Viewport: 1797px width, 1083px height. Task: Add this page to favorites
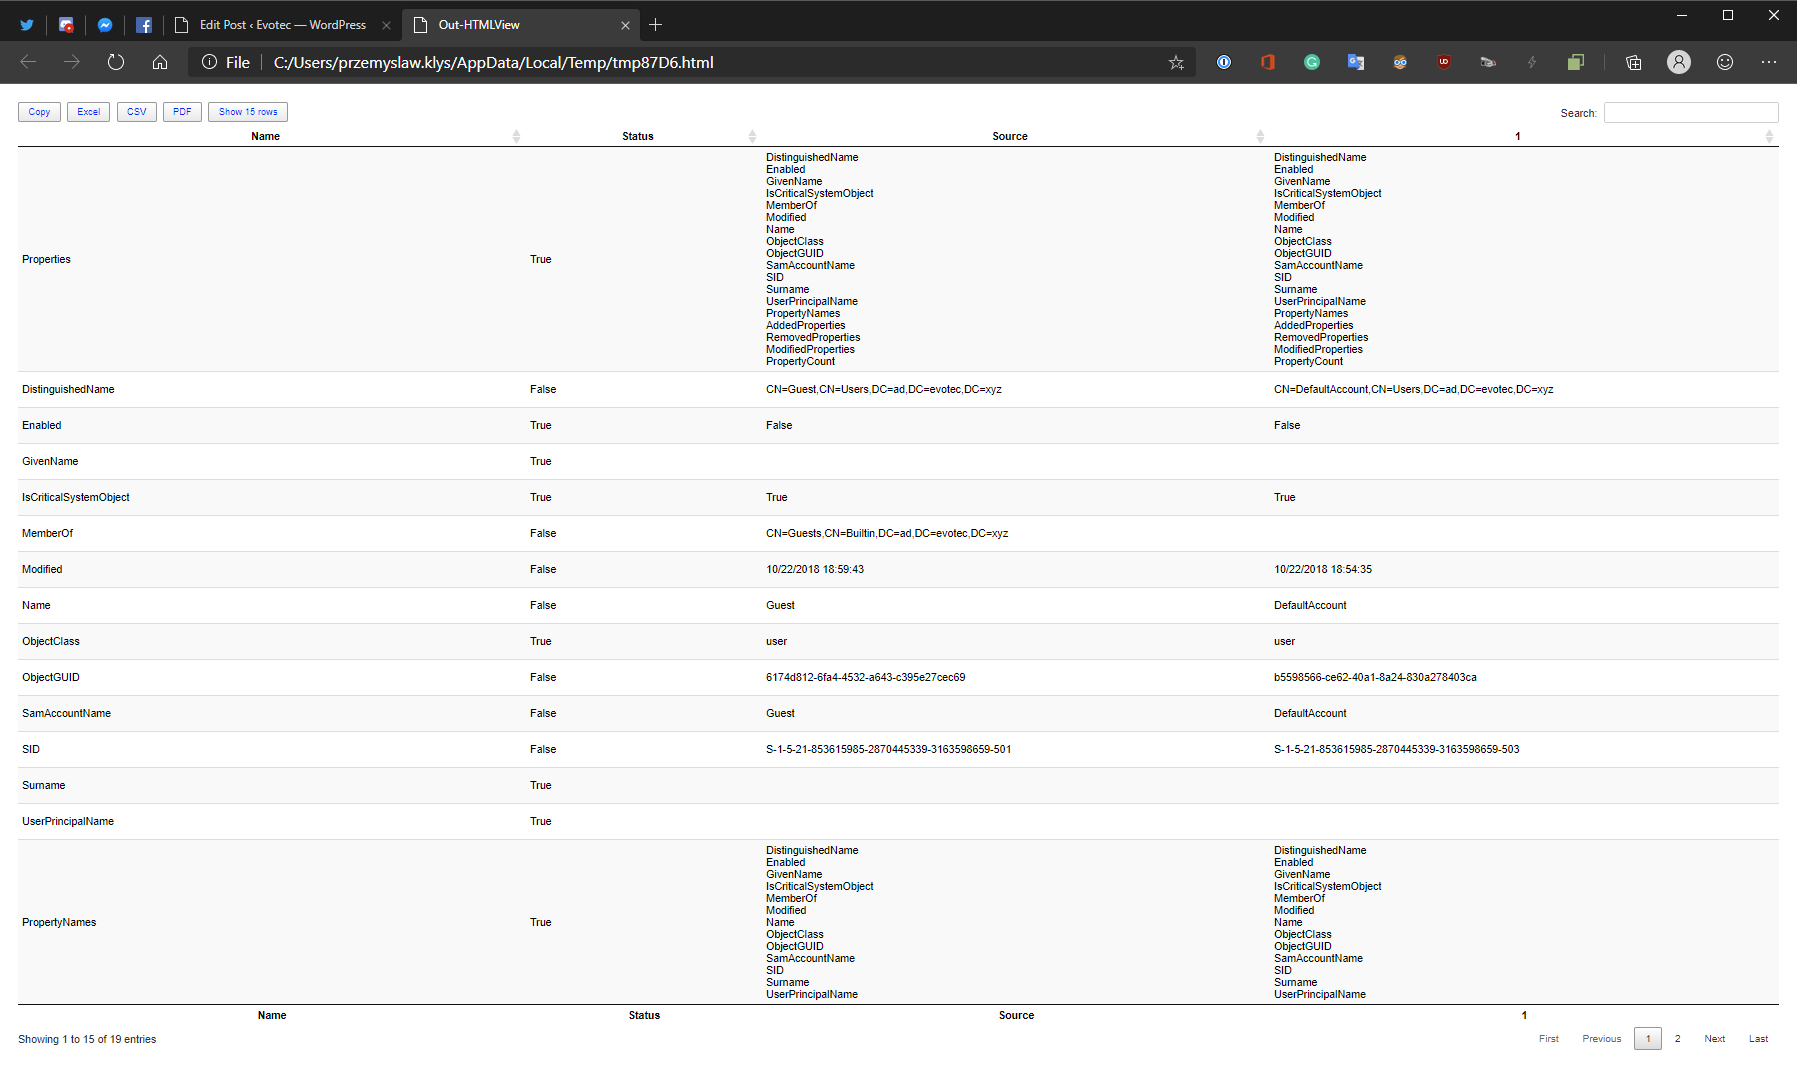(x=1176, y=62)
